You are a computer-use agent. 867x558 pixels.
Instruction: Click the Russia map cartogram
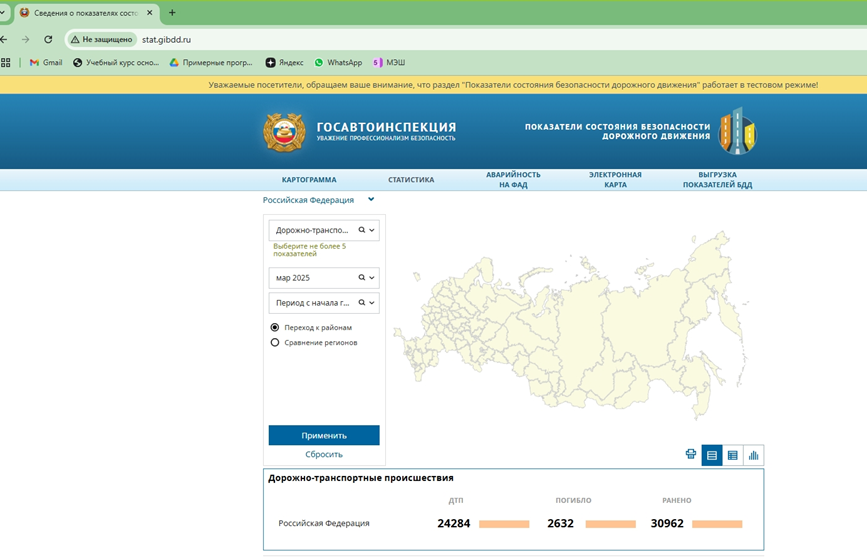coord(570,326)
